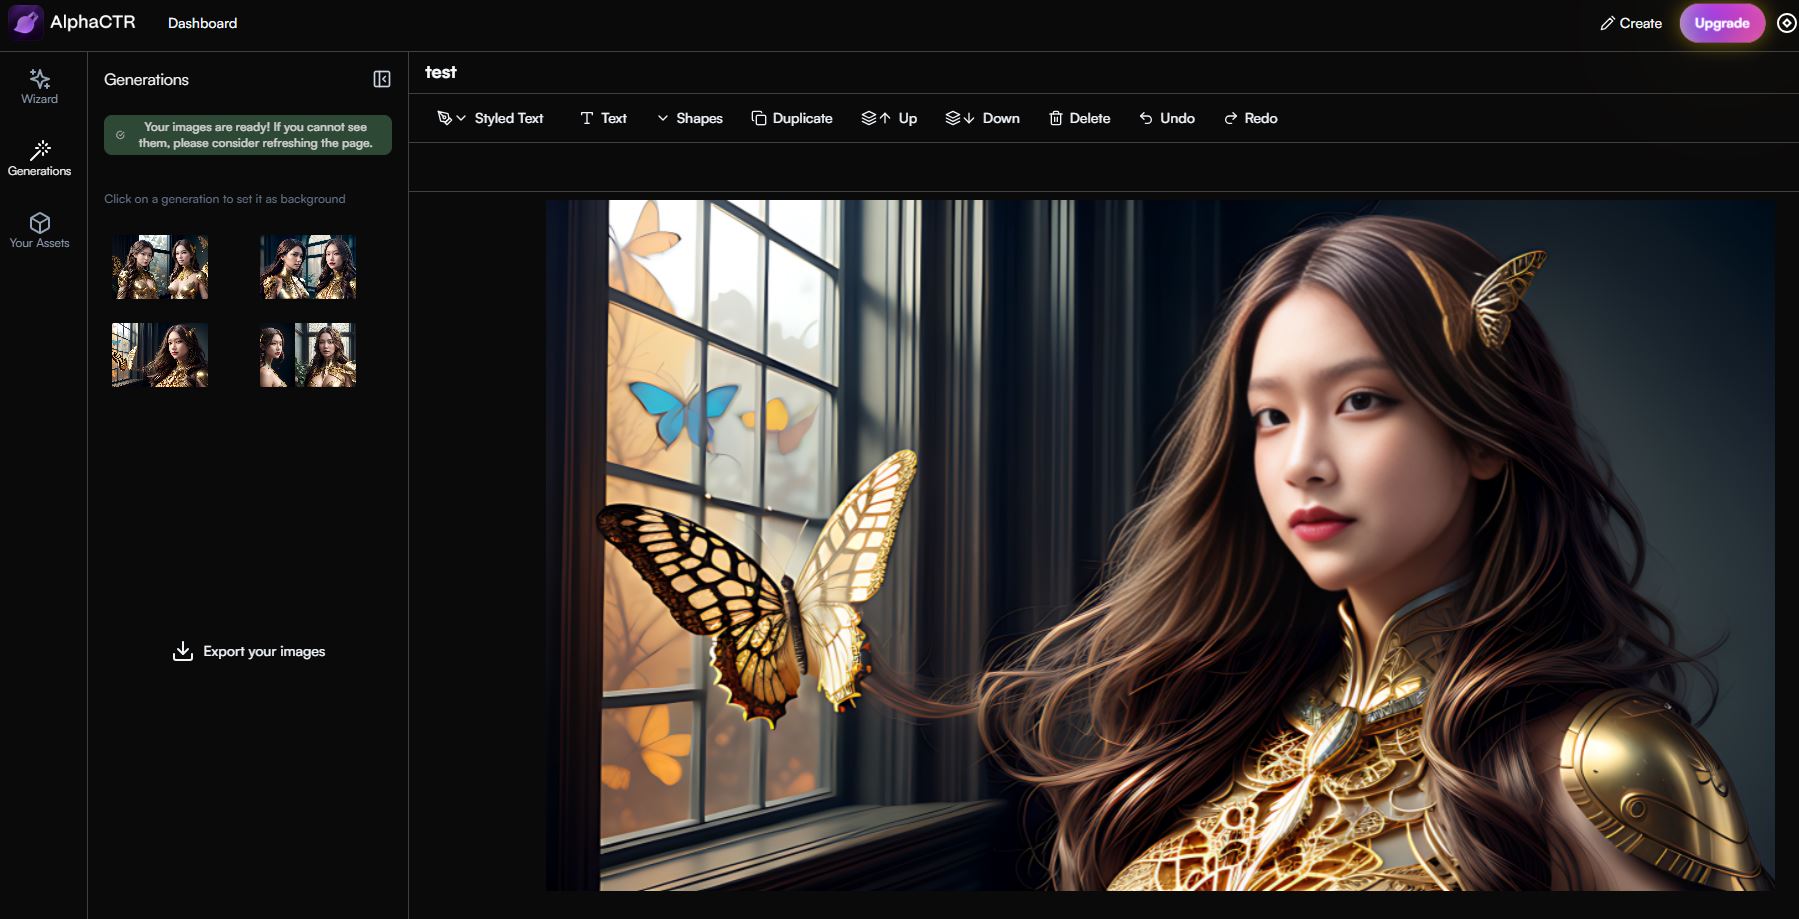
Task: Duplicate the selected element
Action: (792, 118)
